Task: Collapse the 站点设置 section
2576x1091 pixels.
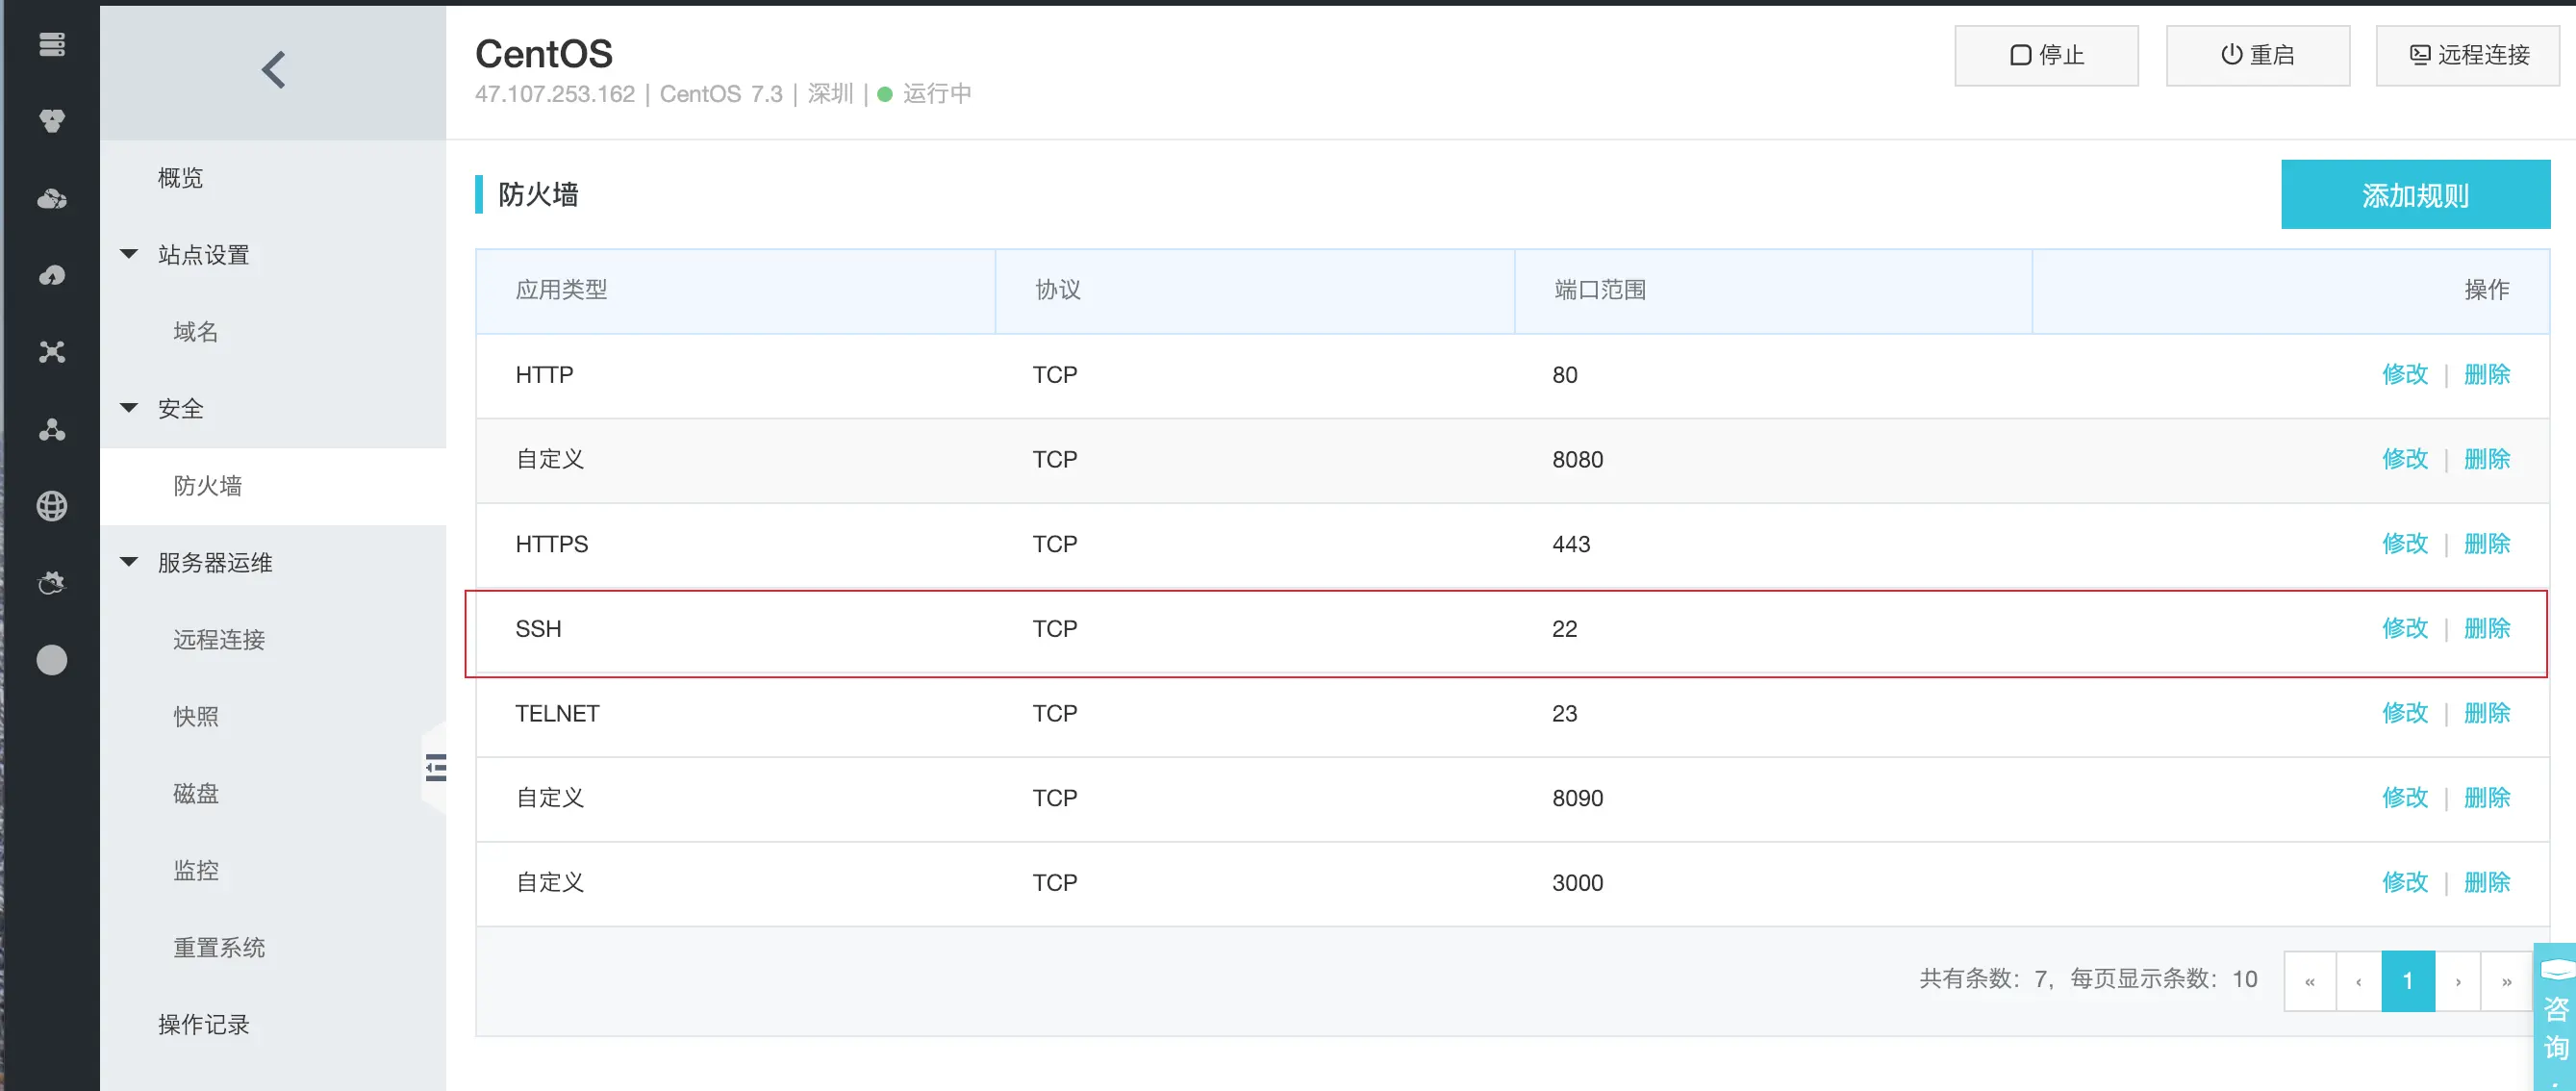Action: (129, 254)
